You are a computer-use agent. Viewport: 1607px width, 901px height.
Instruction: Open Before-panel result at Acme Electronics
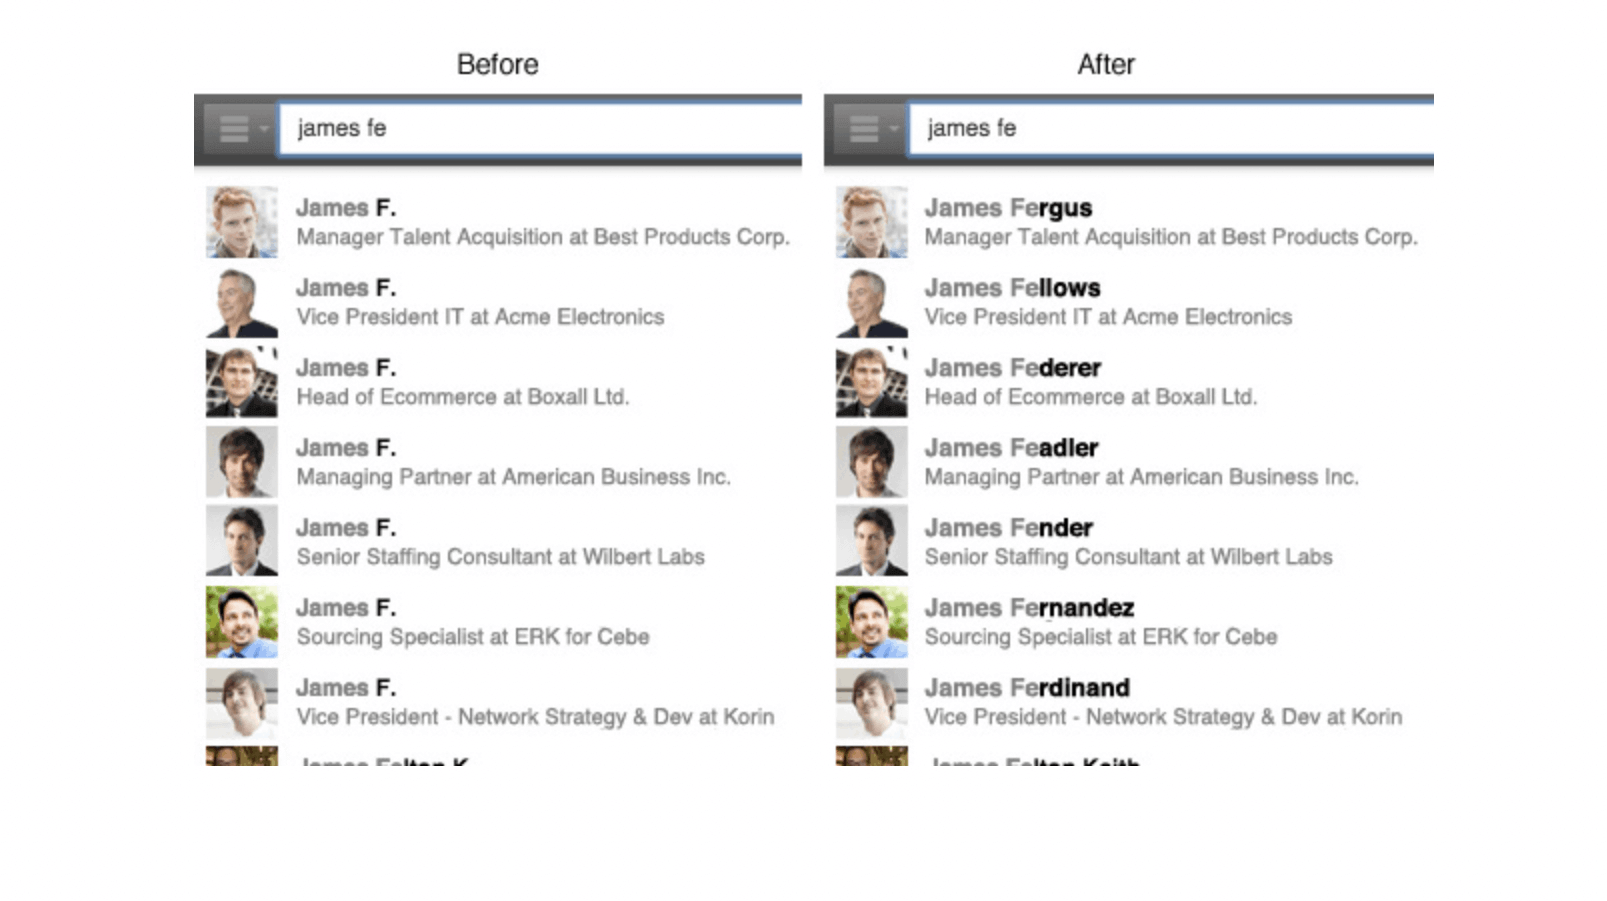pyautogui.click(x=480, y=303)
